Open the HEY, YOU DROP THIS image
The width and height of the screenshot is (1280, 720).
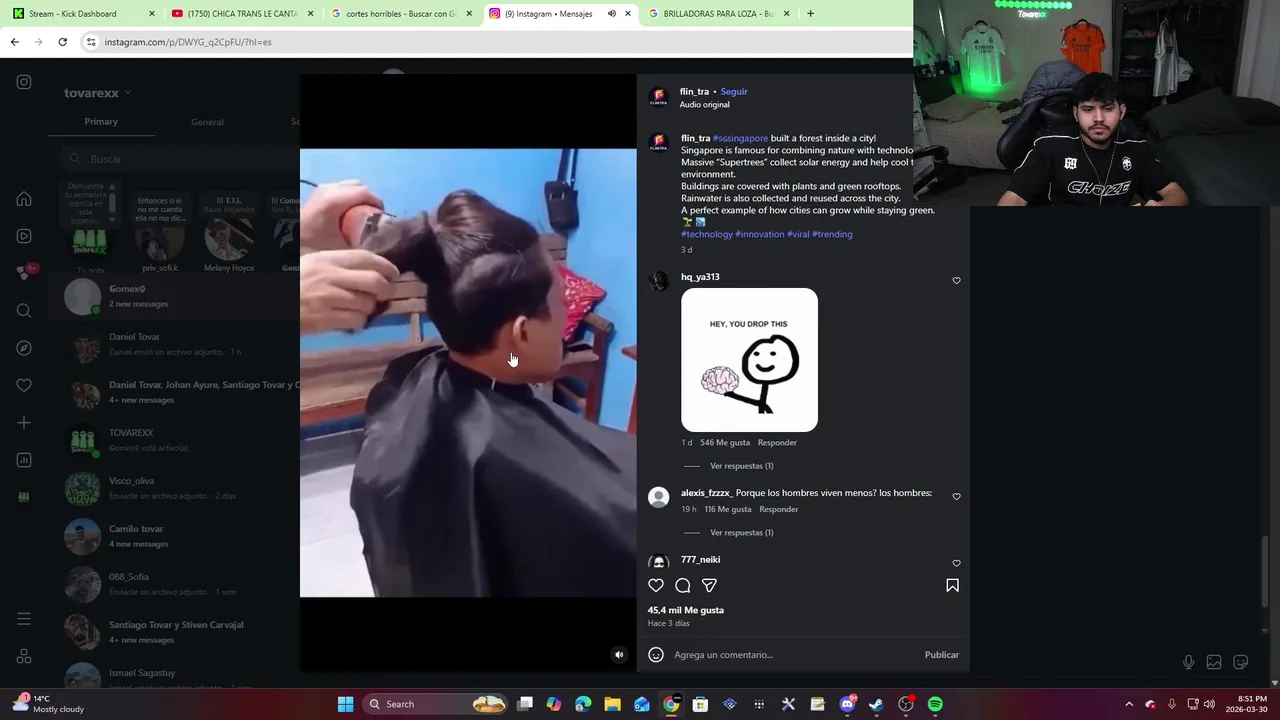point(749,360)
